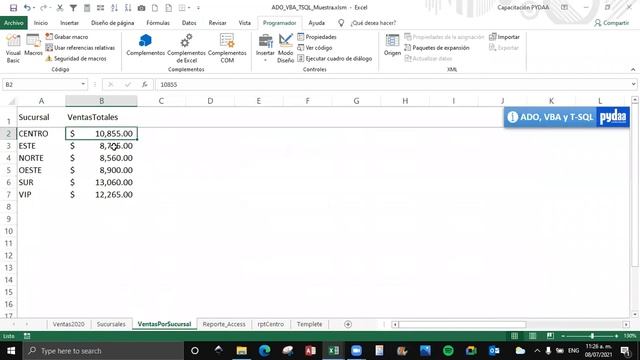
Task: Select cell with SUR
Action: (41, 182)
